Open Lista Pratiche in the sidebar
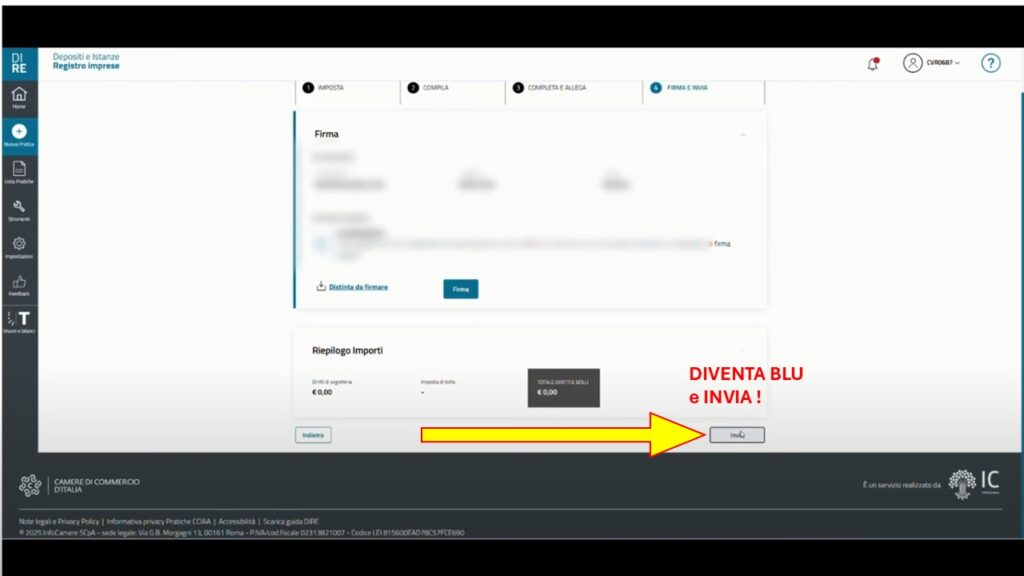Image resolution: width=1024 pixels, height=576 pixels. pos(19,172)
